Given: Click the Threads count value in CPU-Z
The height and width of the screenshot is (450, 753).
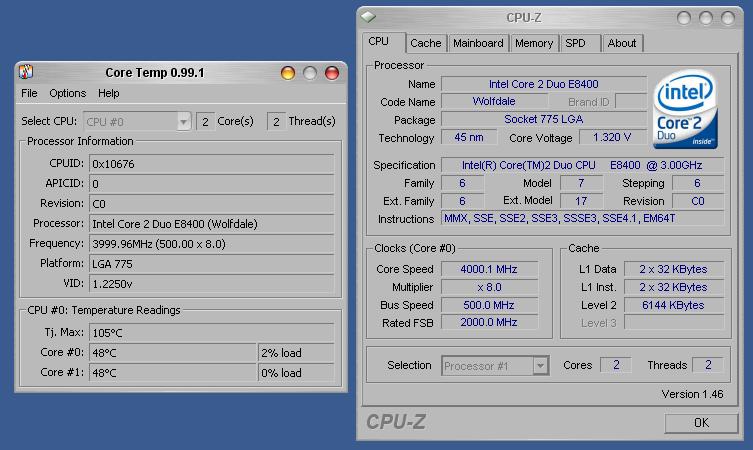Looking at the screenshot, I should click(x=708, y=365).
